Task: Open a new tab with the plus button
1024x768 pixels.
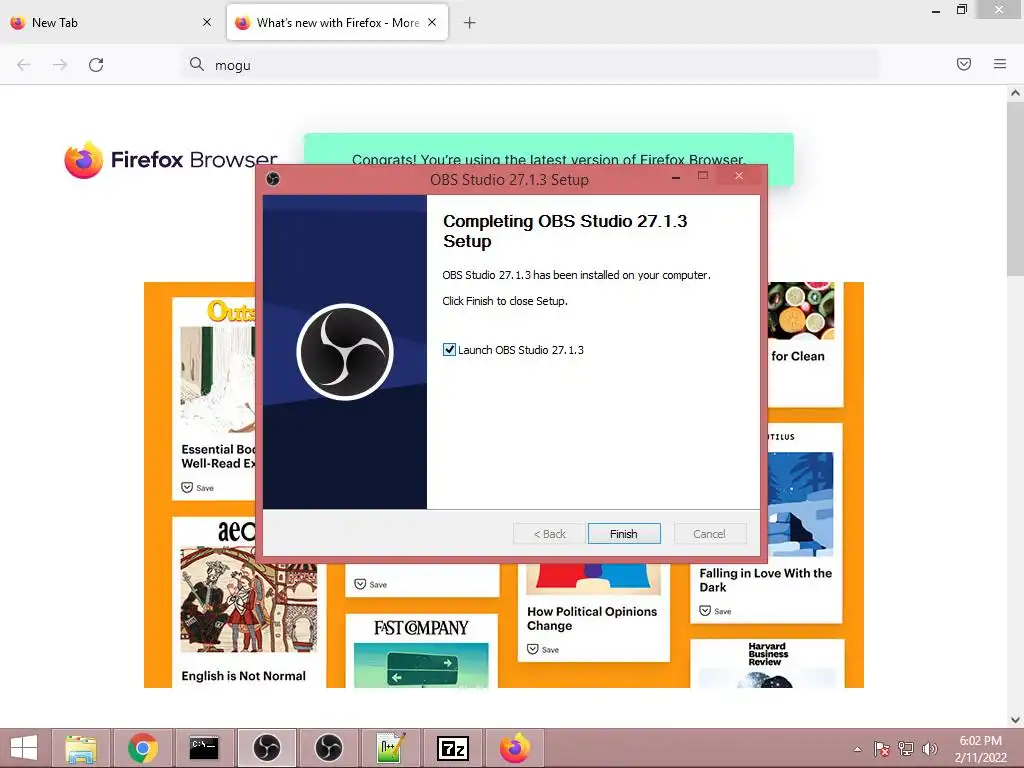Action: pos(470,23)
